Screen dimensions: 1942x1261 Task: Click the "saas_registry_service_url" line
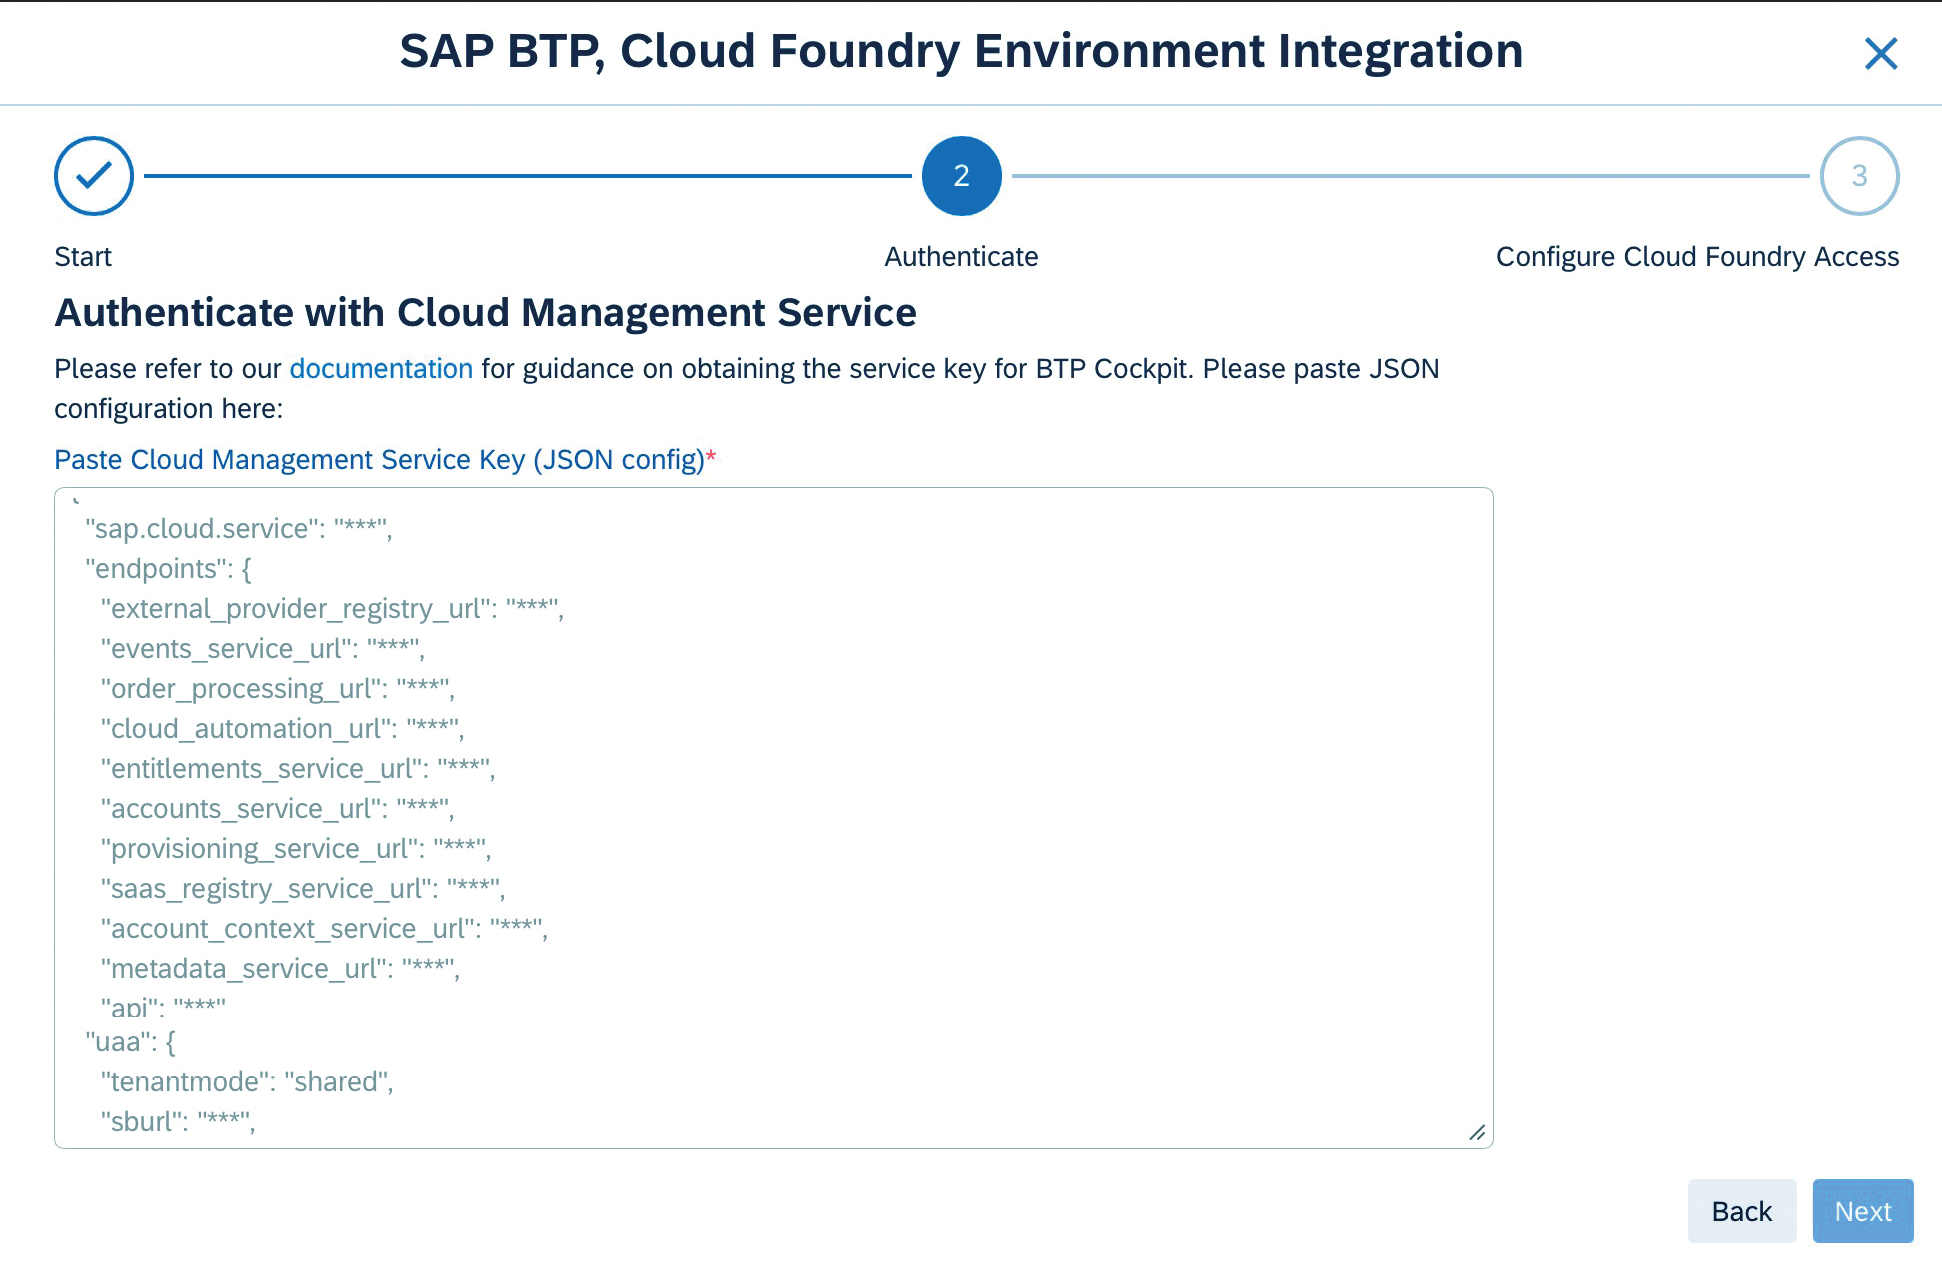[303, 888]
